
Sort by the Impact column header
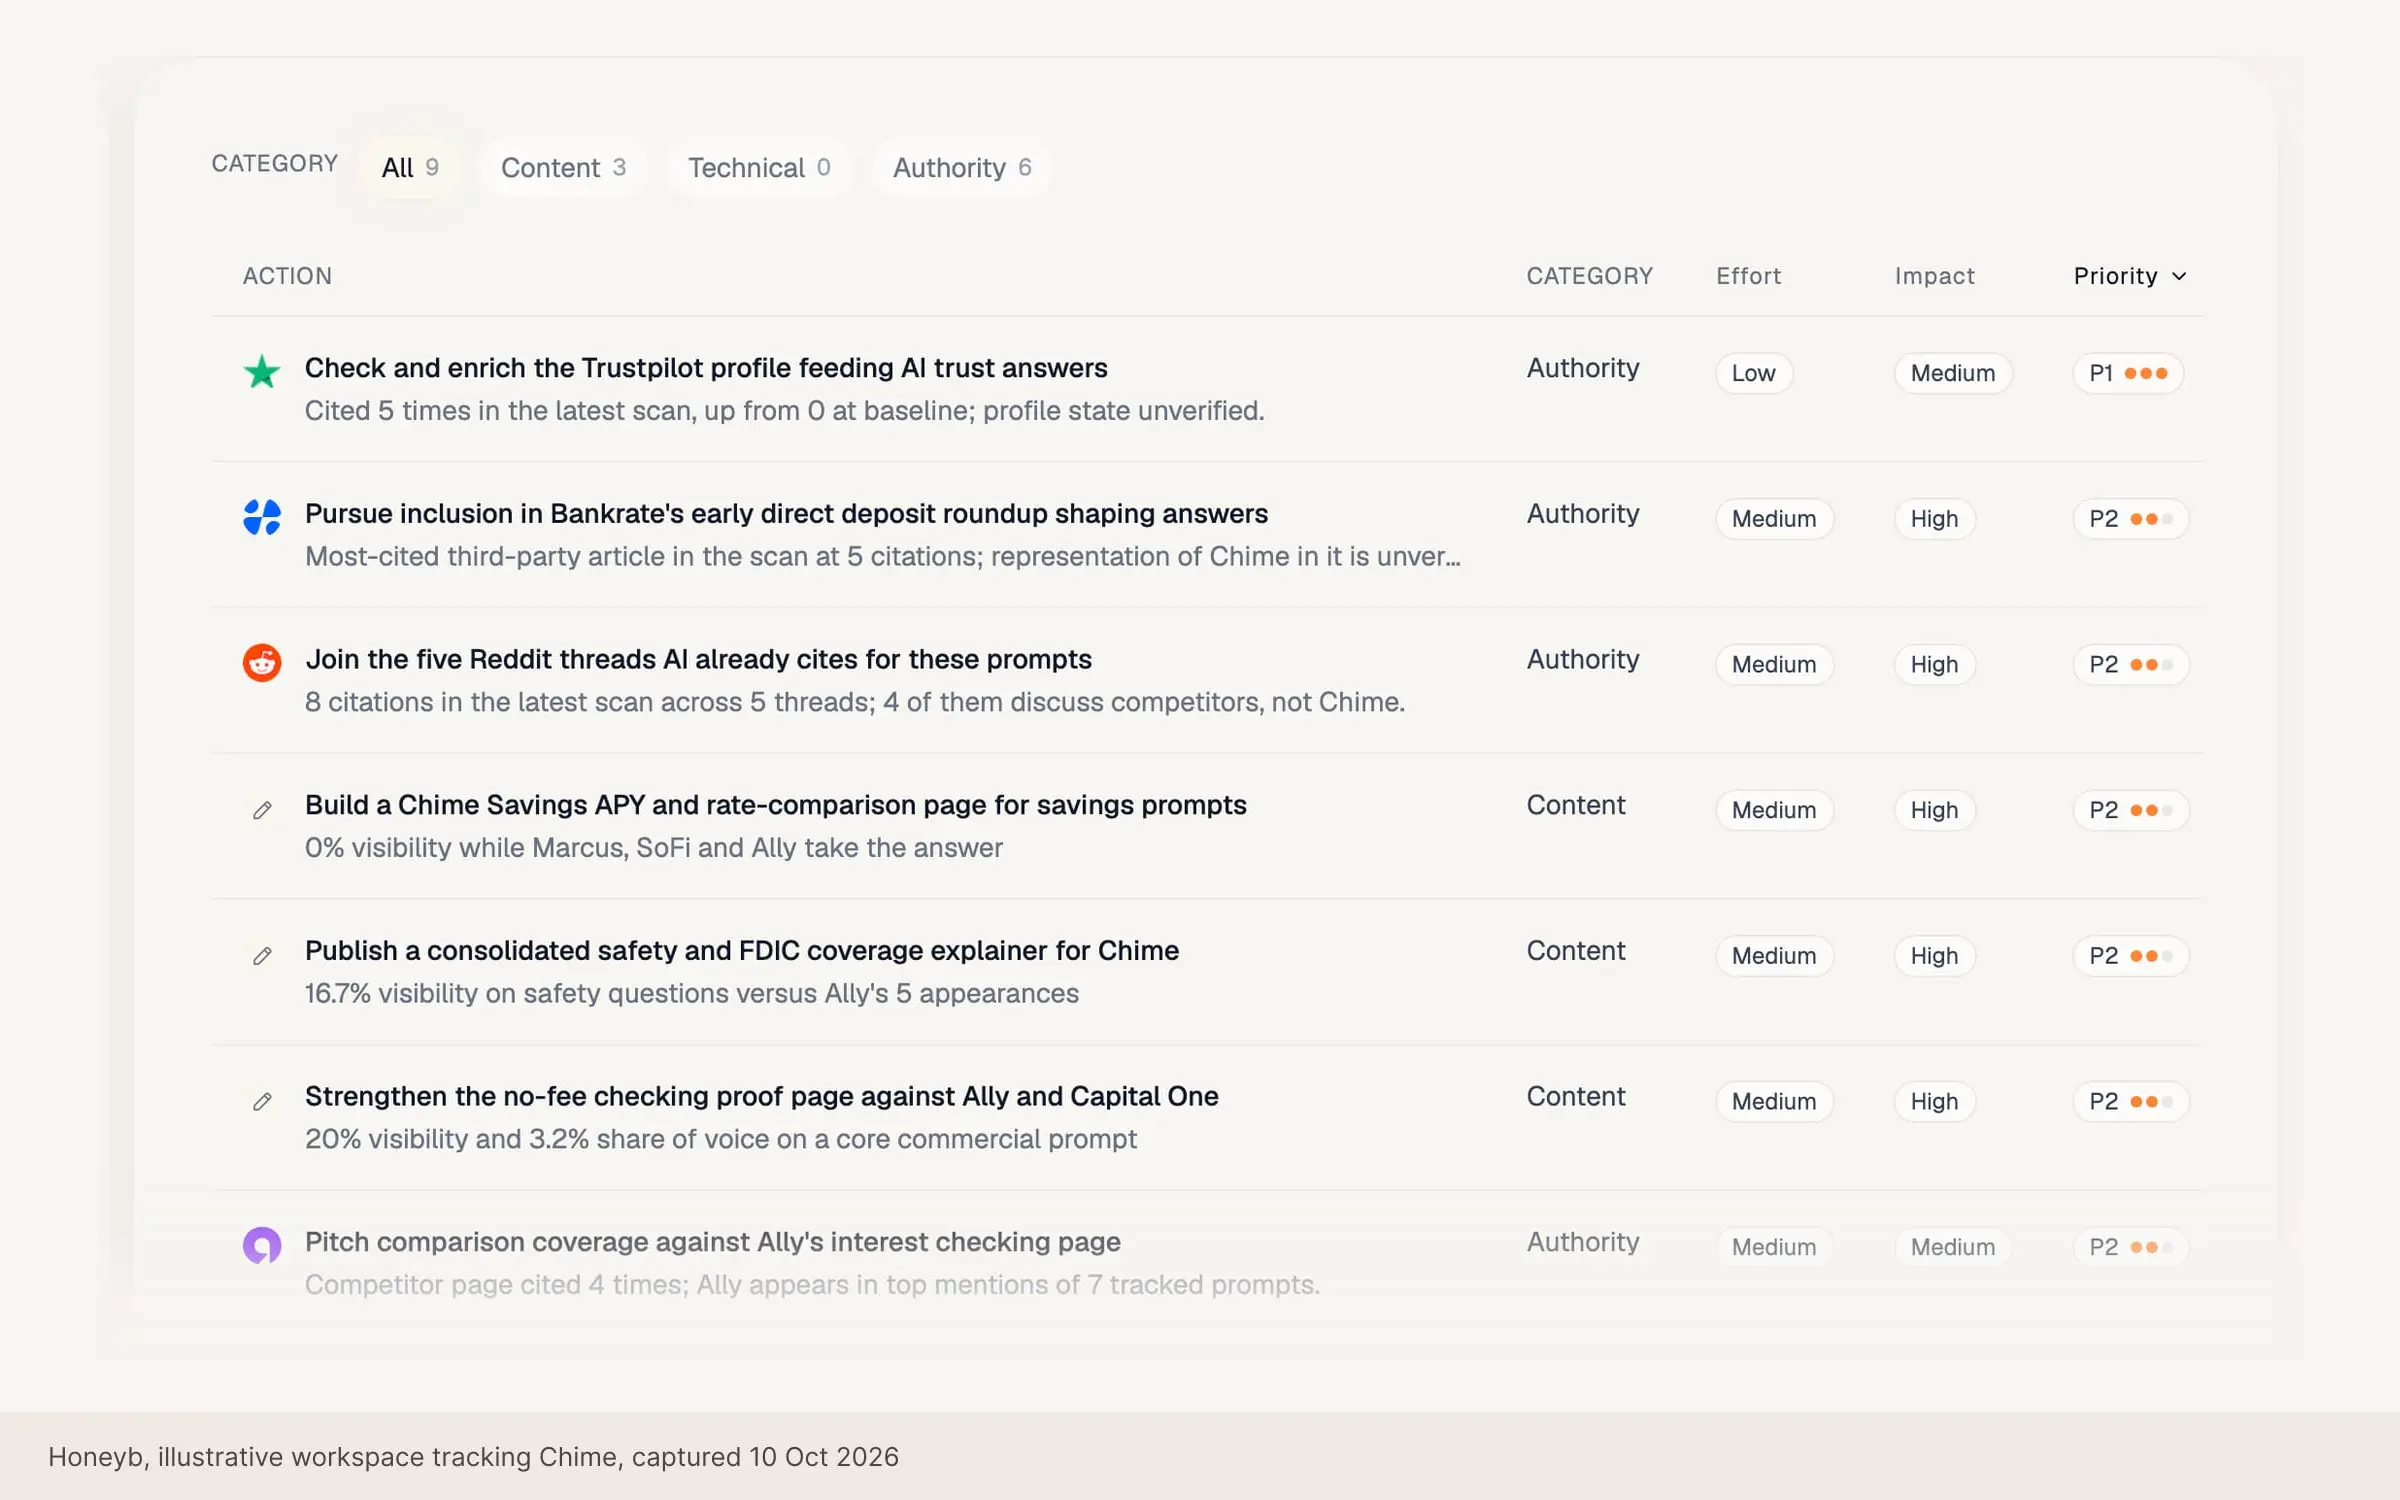[1935, 276]
